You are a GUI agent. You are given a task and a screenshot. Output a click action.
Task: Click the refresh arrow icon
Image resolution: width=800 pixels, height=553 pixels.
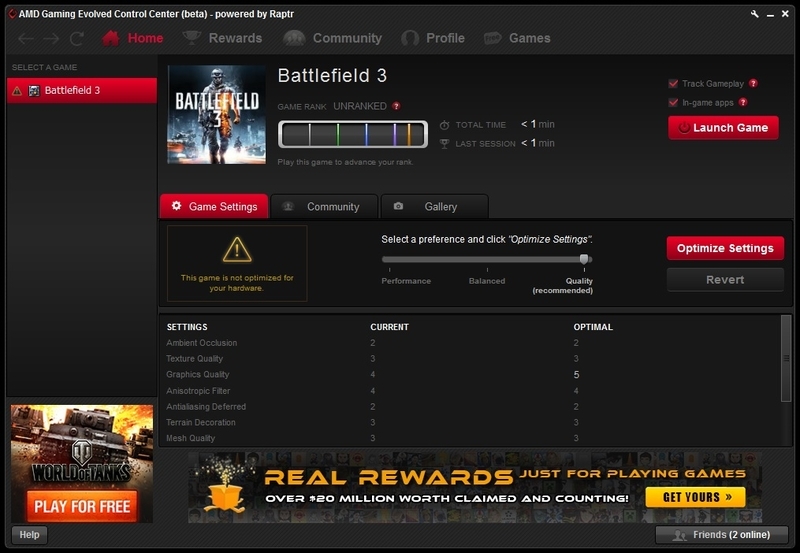click(77, 38)
